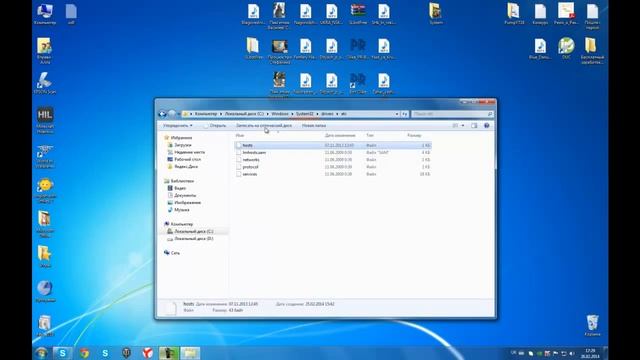Click Локальный диск (C:) breadcrumb segment
Screen dimensions: 640x360
pyautogui.click(x=244, y=114)
